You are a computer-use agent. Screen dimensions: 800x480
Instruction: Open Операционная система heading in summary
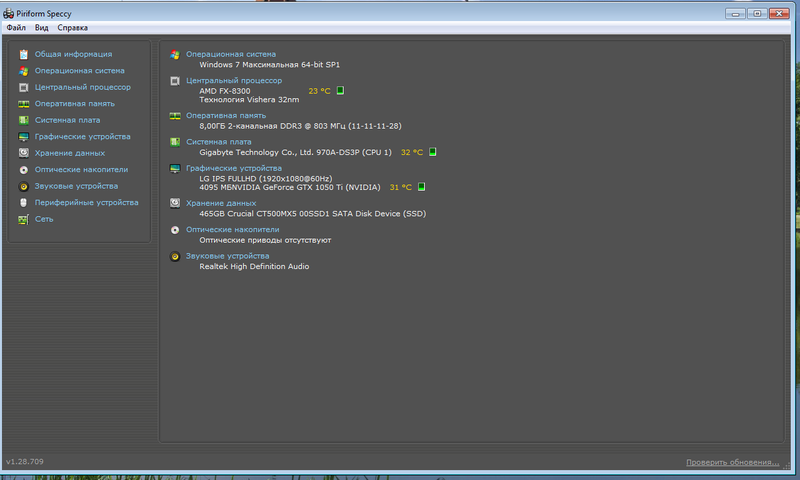click(231, 54)
